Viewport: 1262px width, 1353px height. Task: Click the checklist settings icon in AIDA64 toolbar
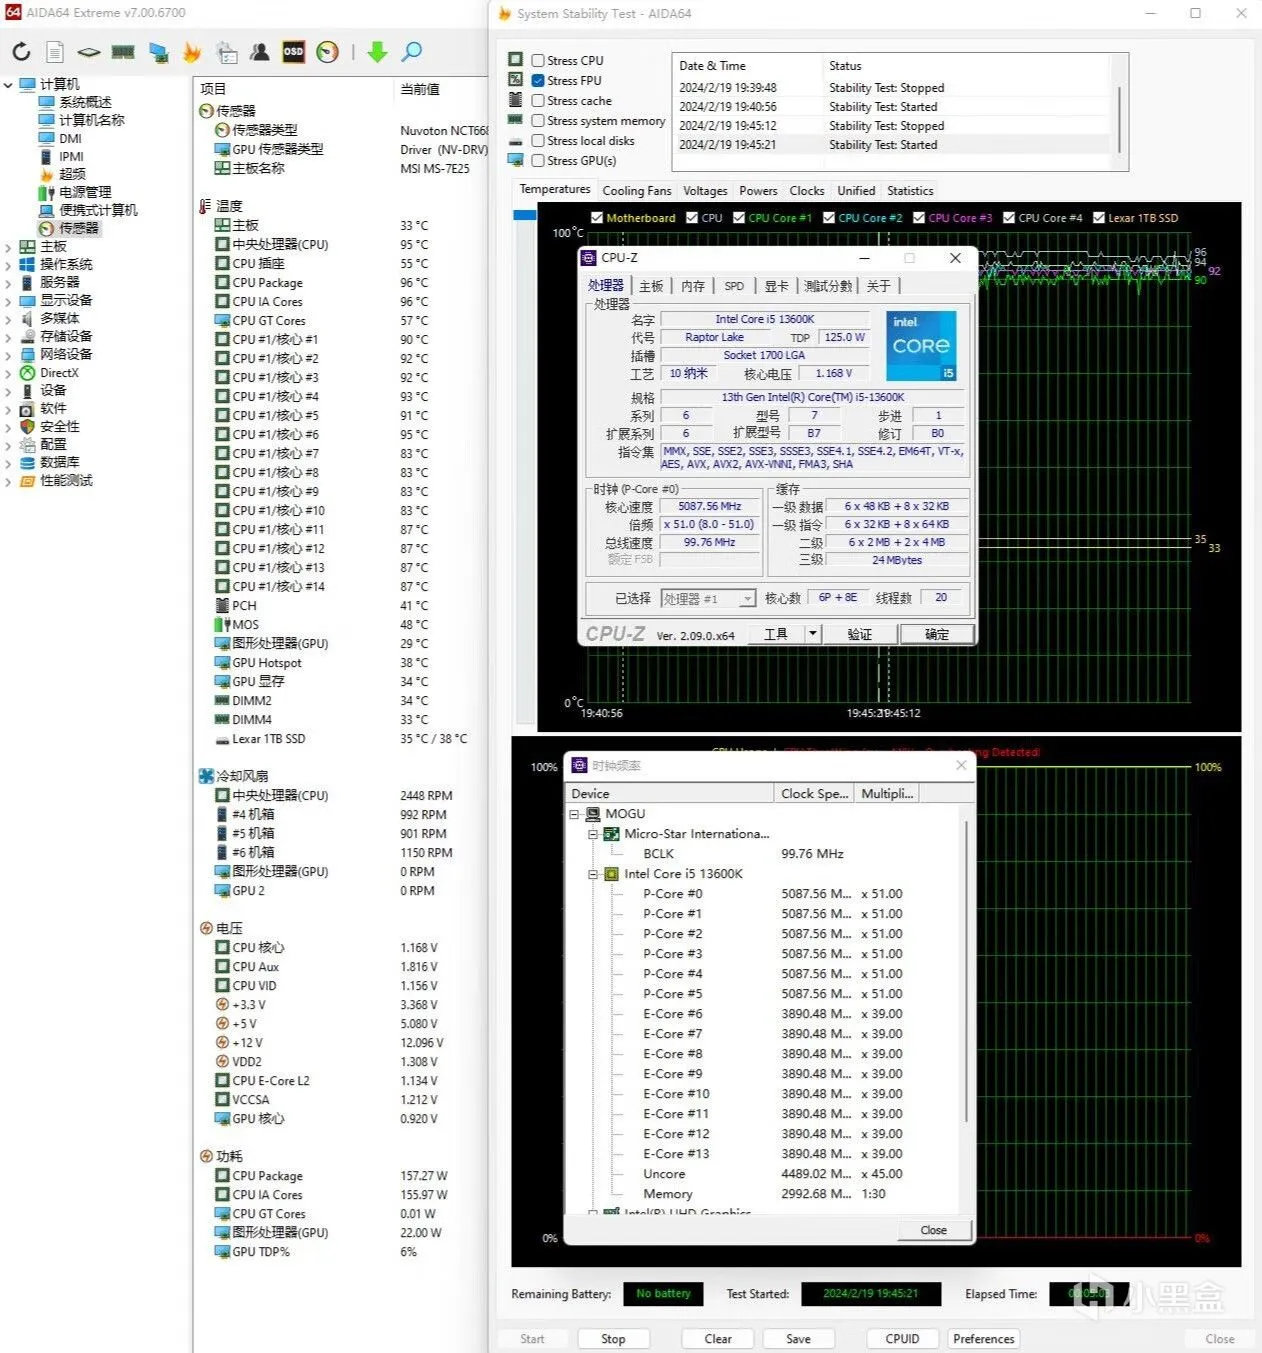pyautogui.click(x=227, y=52)
